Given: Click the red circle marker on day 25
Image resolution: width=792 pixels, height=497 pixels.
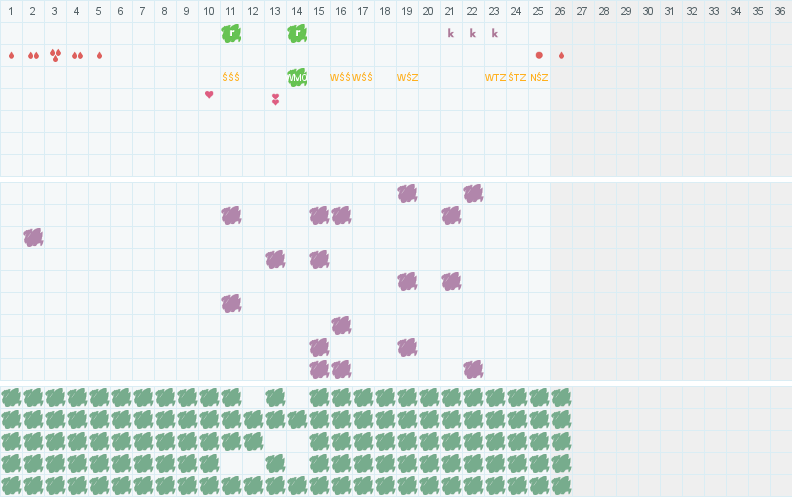Looking at the screenshot, I should pyautogui.click(x=539, y=55).
